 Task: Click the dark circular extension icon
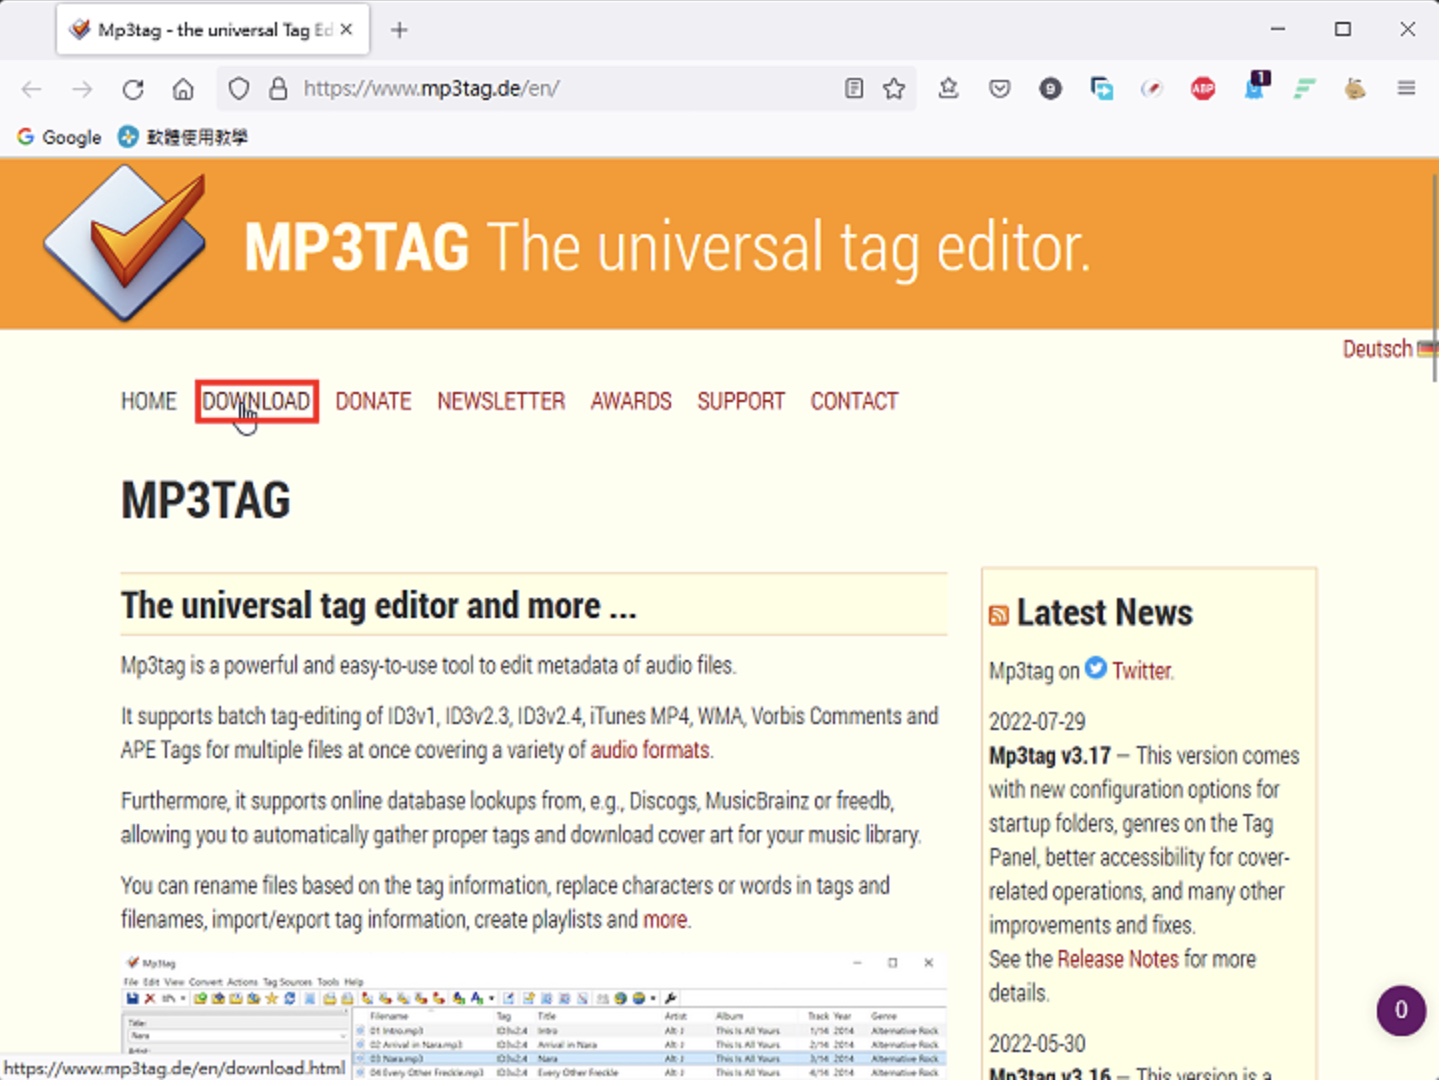tap(1055, 89)
